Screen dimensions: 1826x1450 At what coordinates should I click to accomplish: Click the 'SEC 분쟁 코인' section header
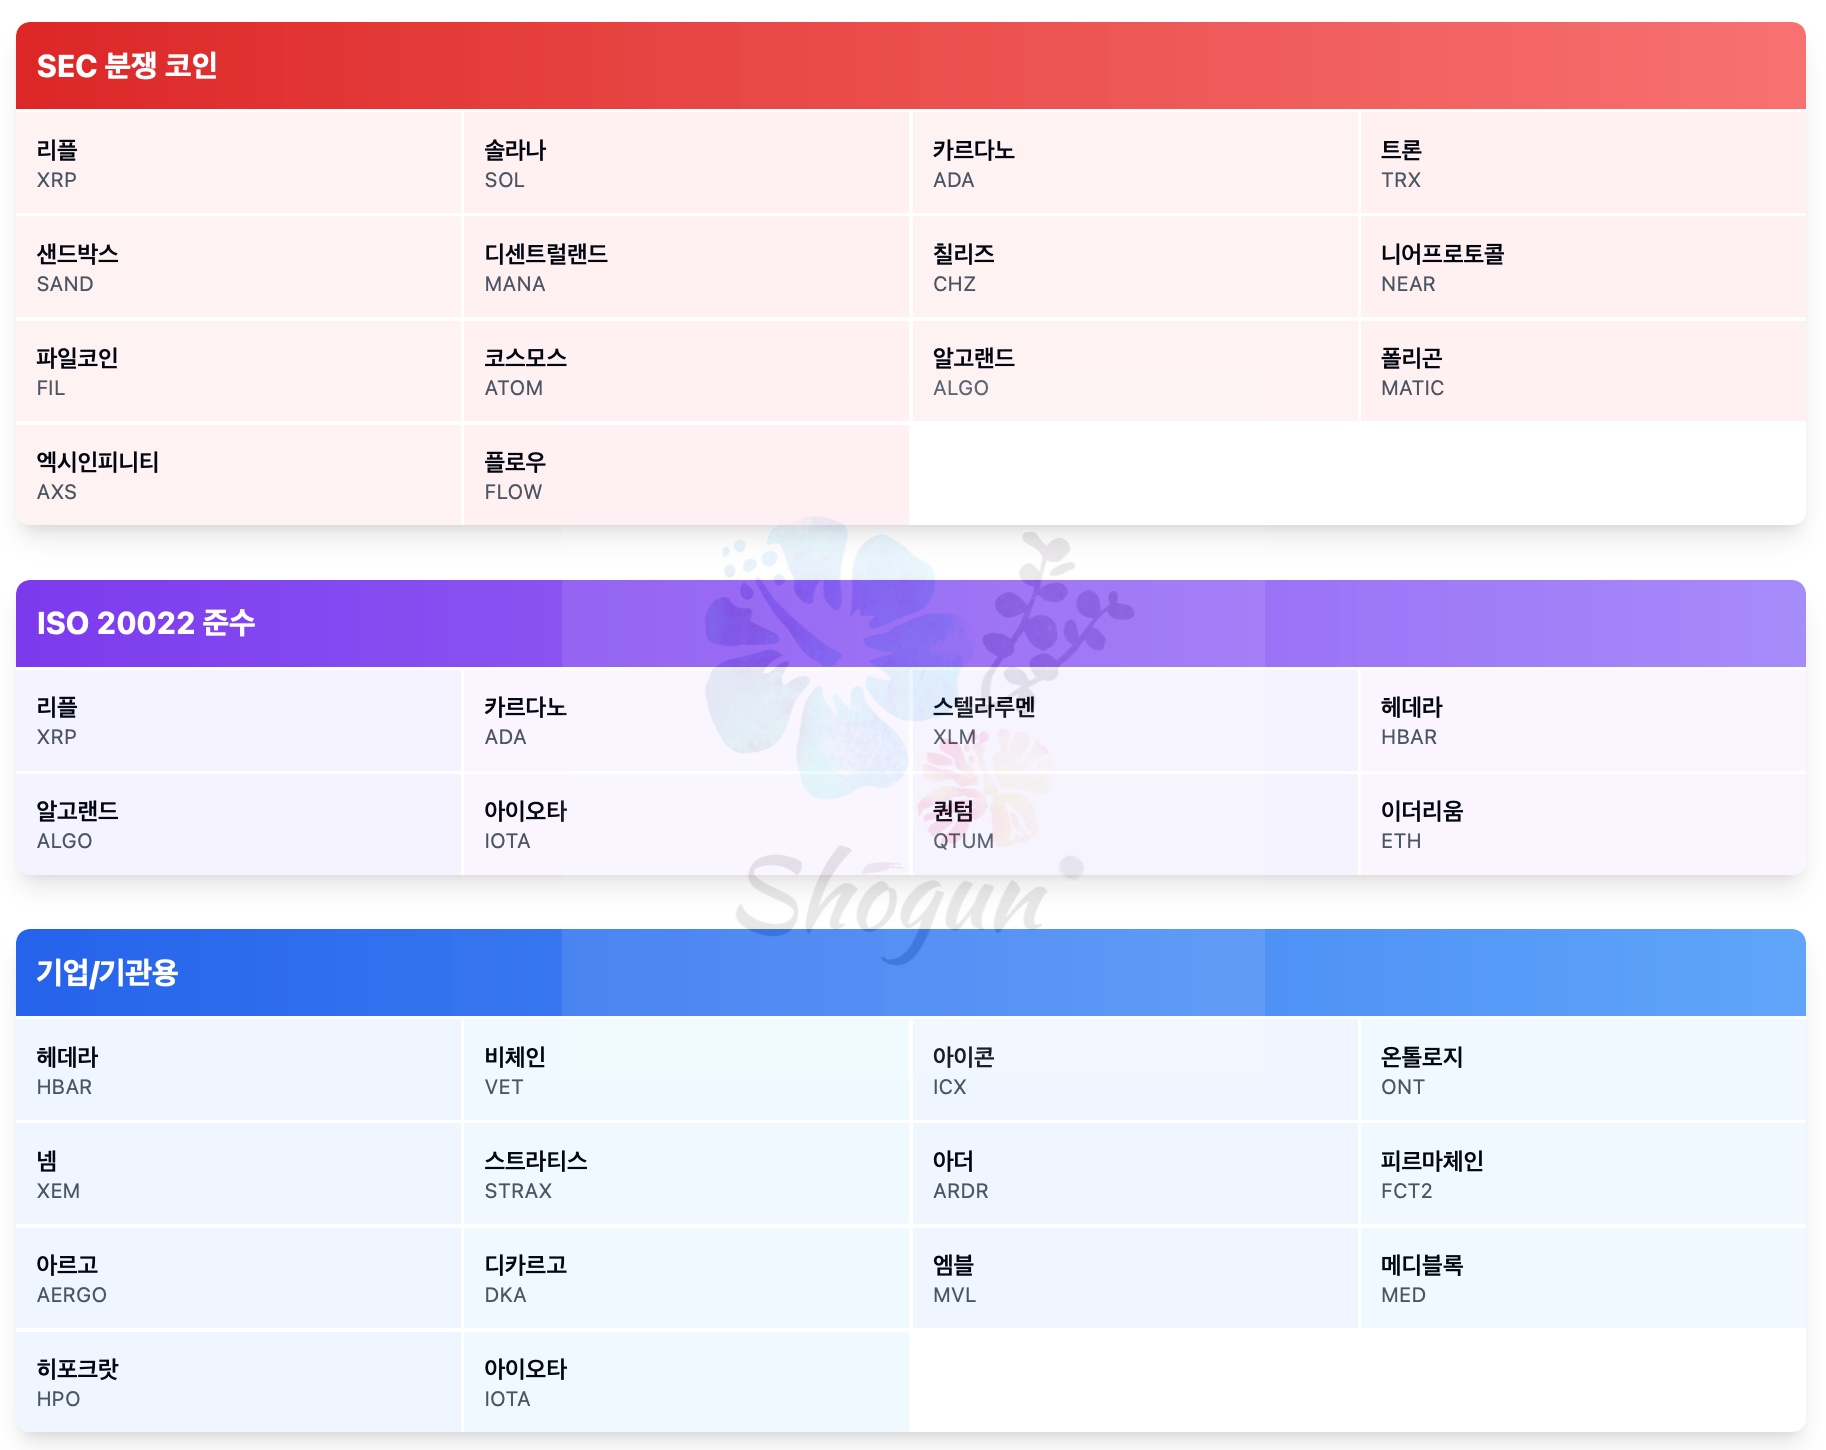pos(911,66)
